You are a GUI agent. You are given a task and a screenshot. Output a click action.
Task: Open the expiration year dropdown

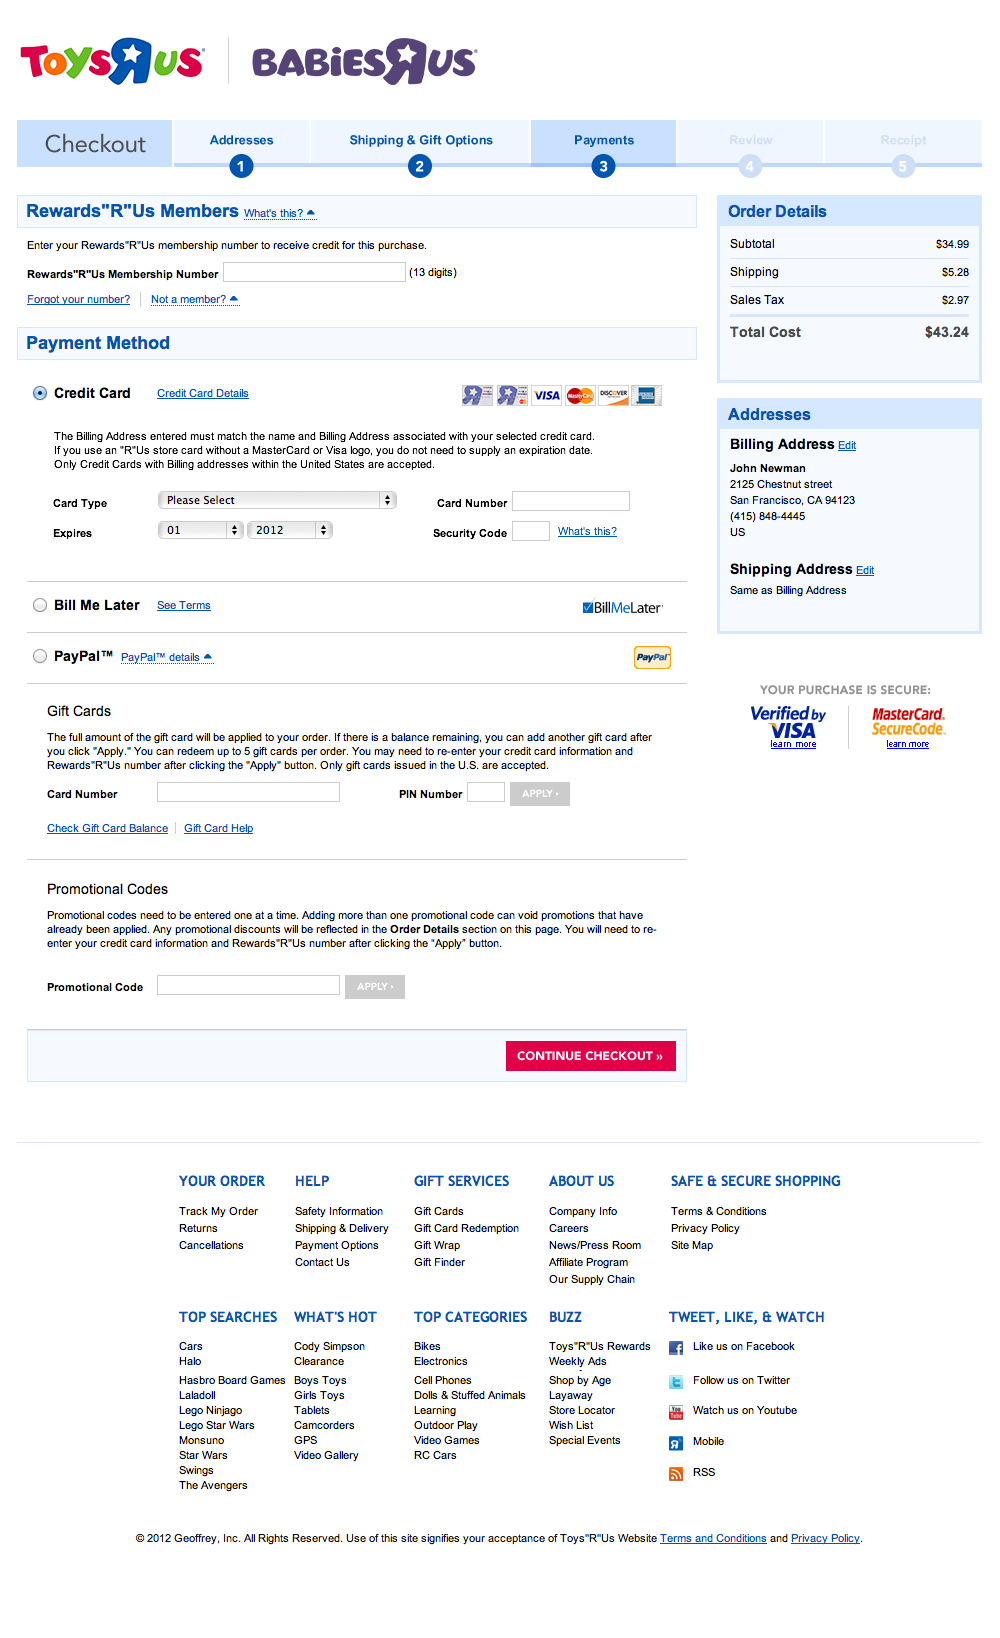(x=289, y=530)
